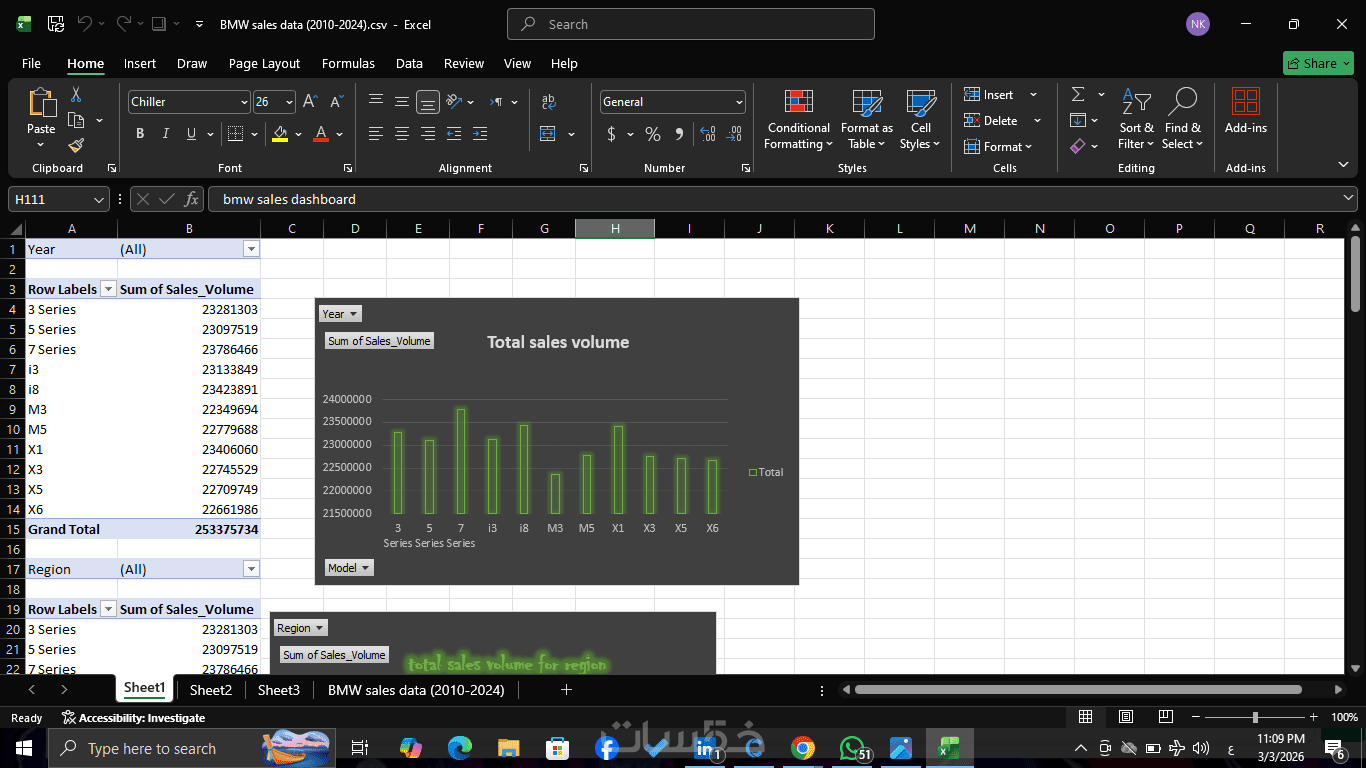Viewport: 1366px width, 768px height.
Task: Click the Fill down icon
Action: 1078,120
